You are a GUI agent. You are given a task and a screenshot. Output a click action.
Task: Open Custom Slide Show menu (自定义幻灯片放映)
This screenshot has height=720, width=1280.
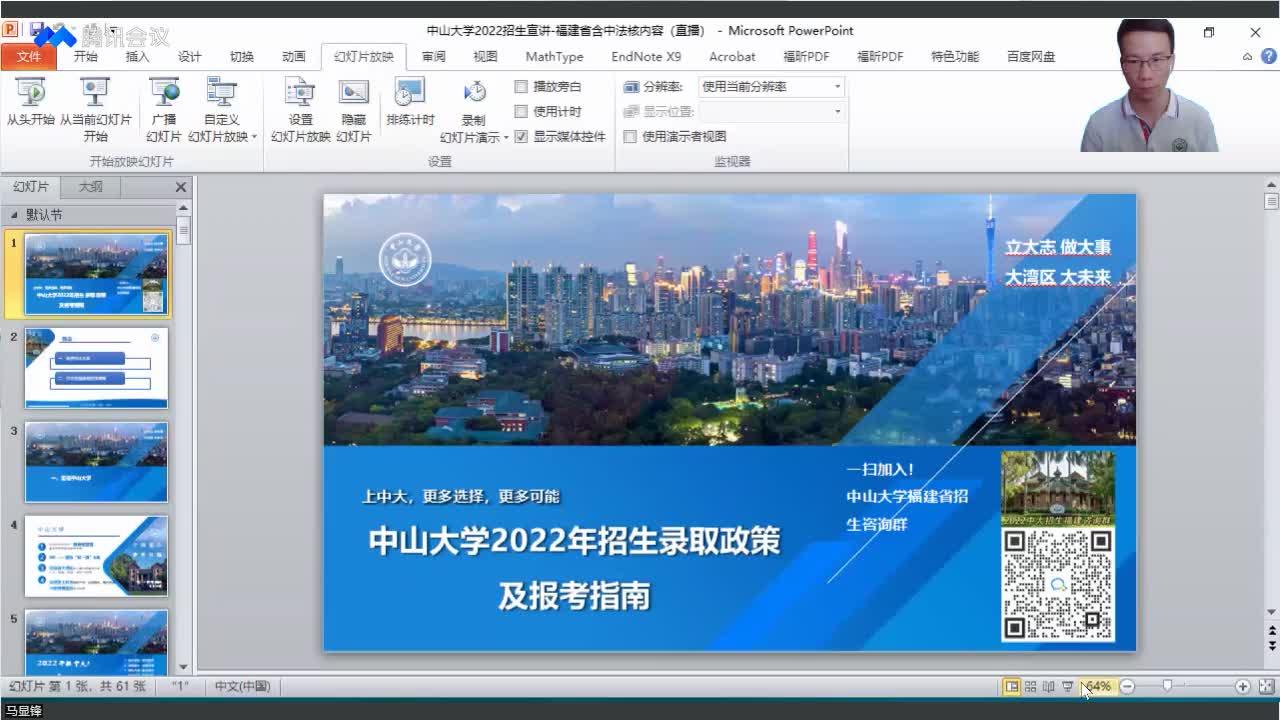(x=222, y=110)
